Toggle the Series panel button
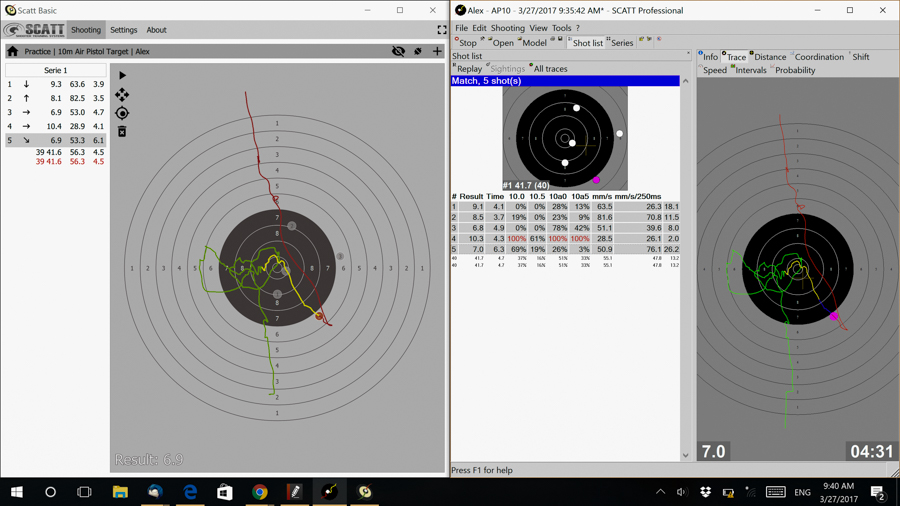Image resolution: width=900 pixels, height=506 pixels. coord(619,42)
